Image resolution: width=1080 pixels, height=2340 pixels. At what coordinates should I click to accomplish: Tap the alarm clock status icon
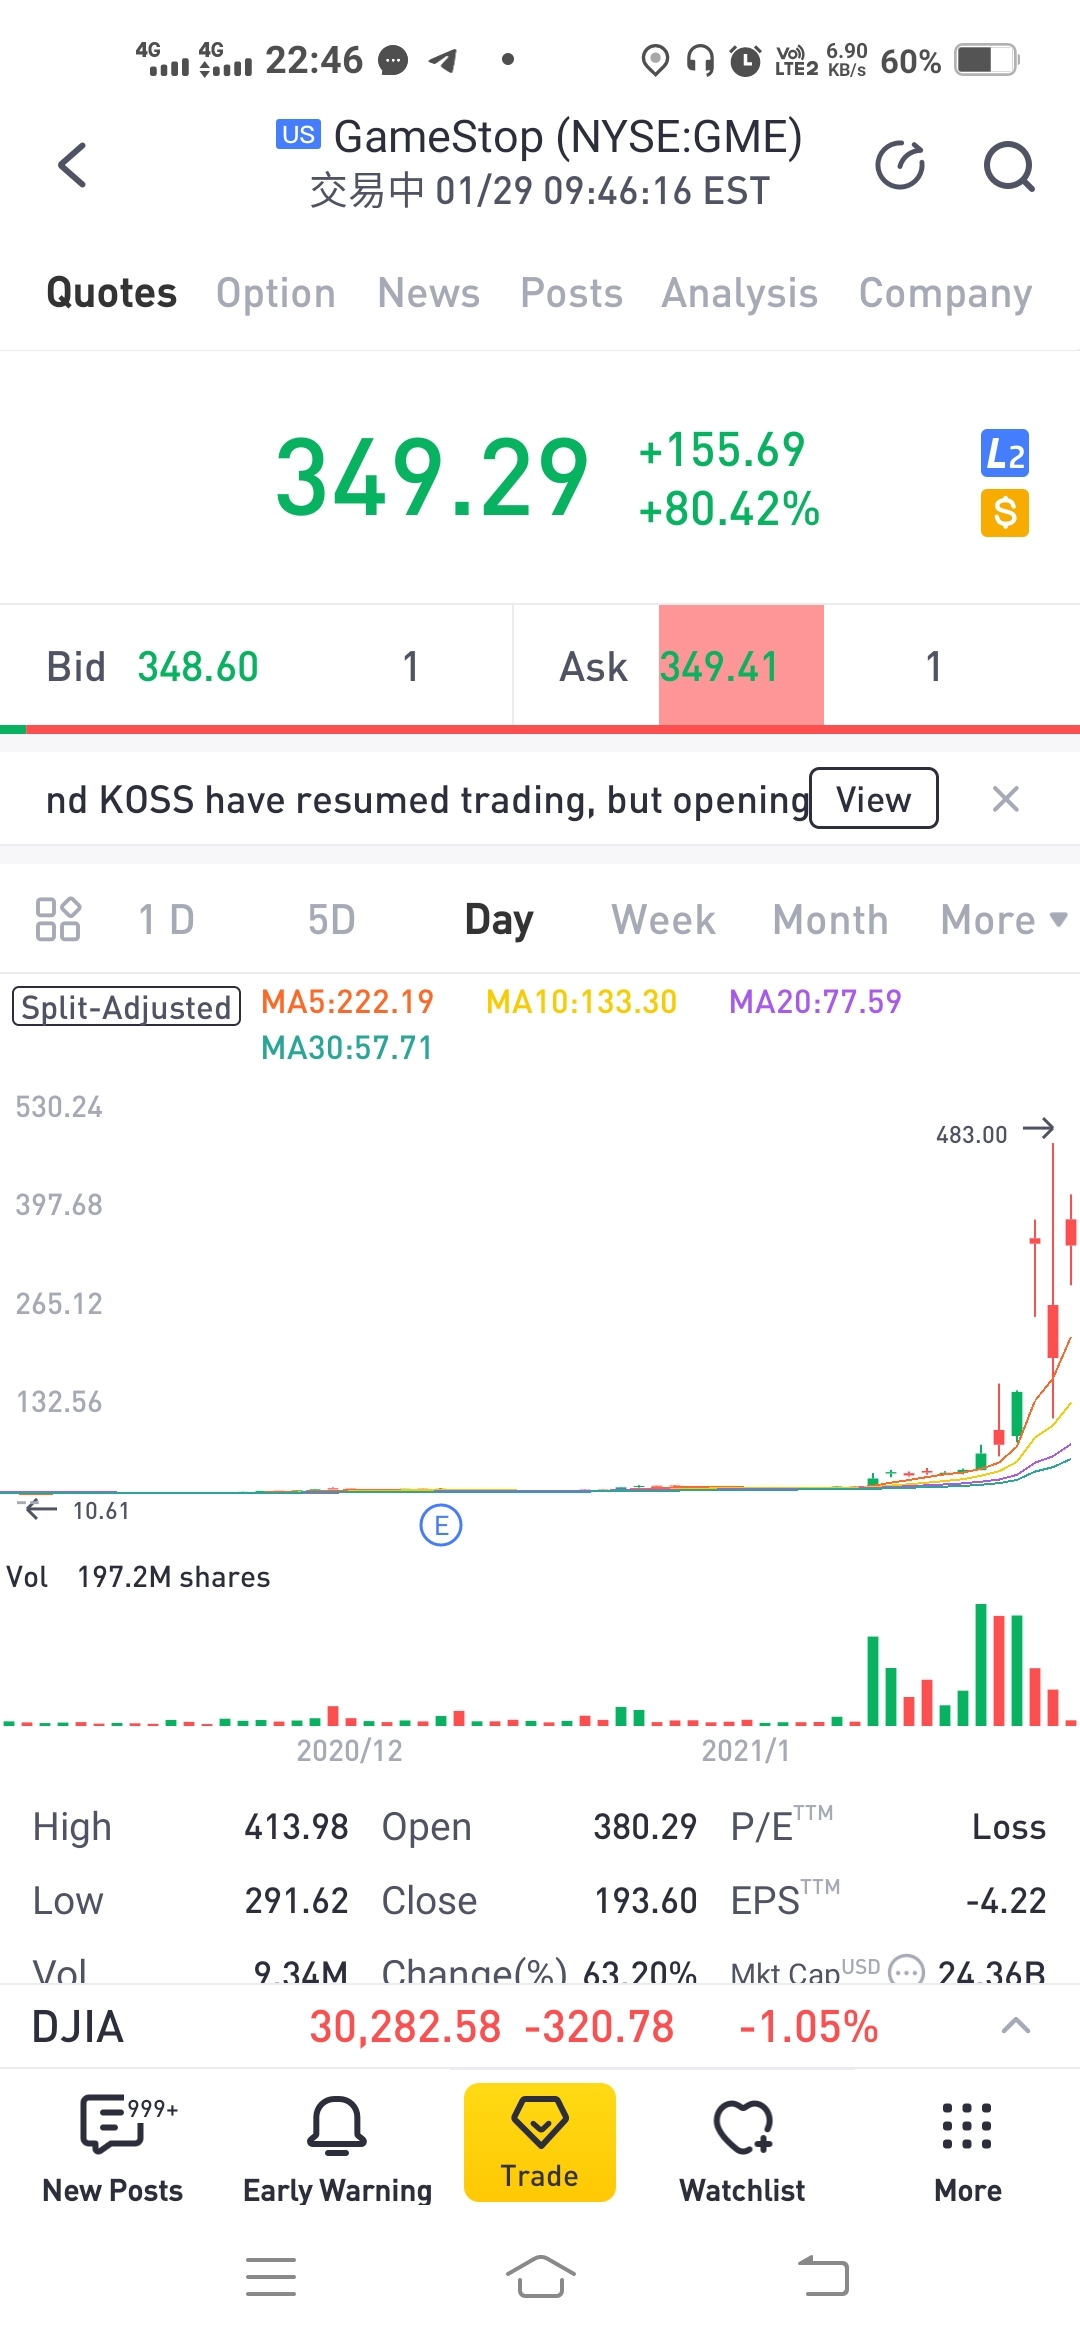pyautogui.click(x=745, y=61)
